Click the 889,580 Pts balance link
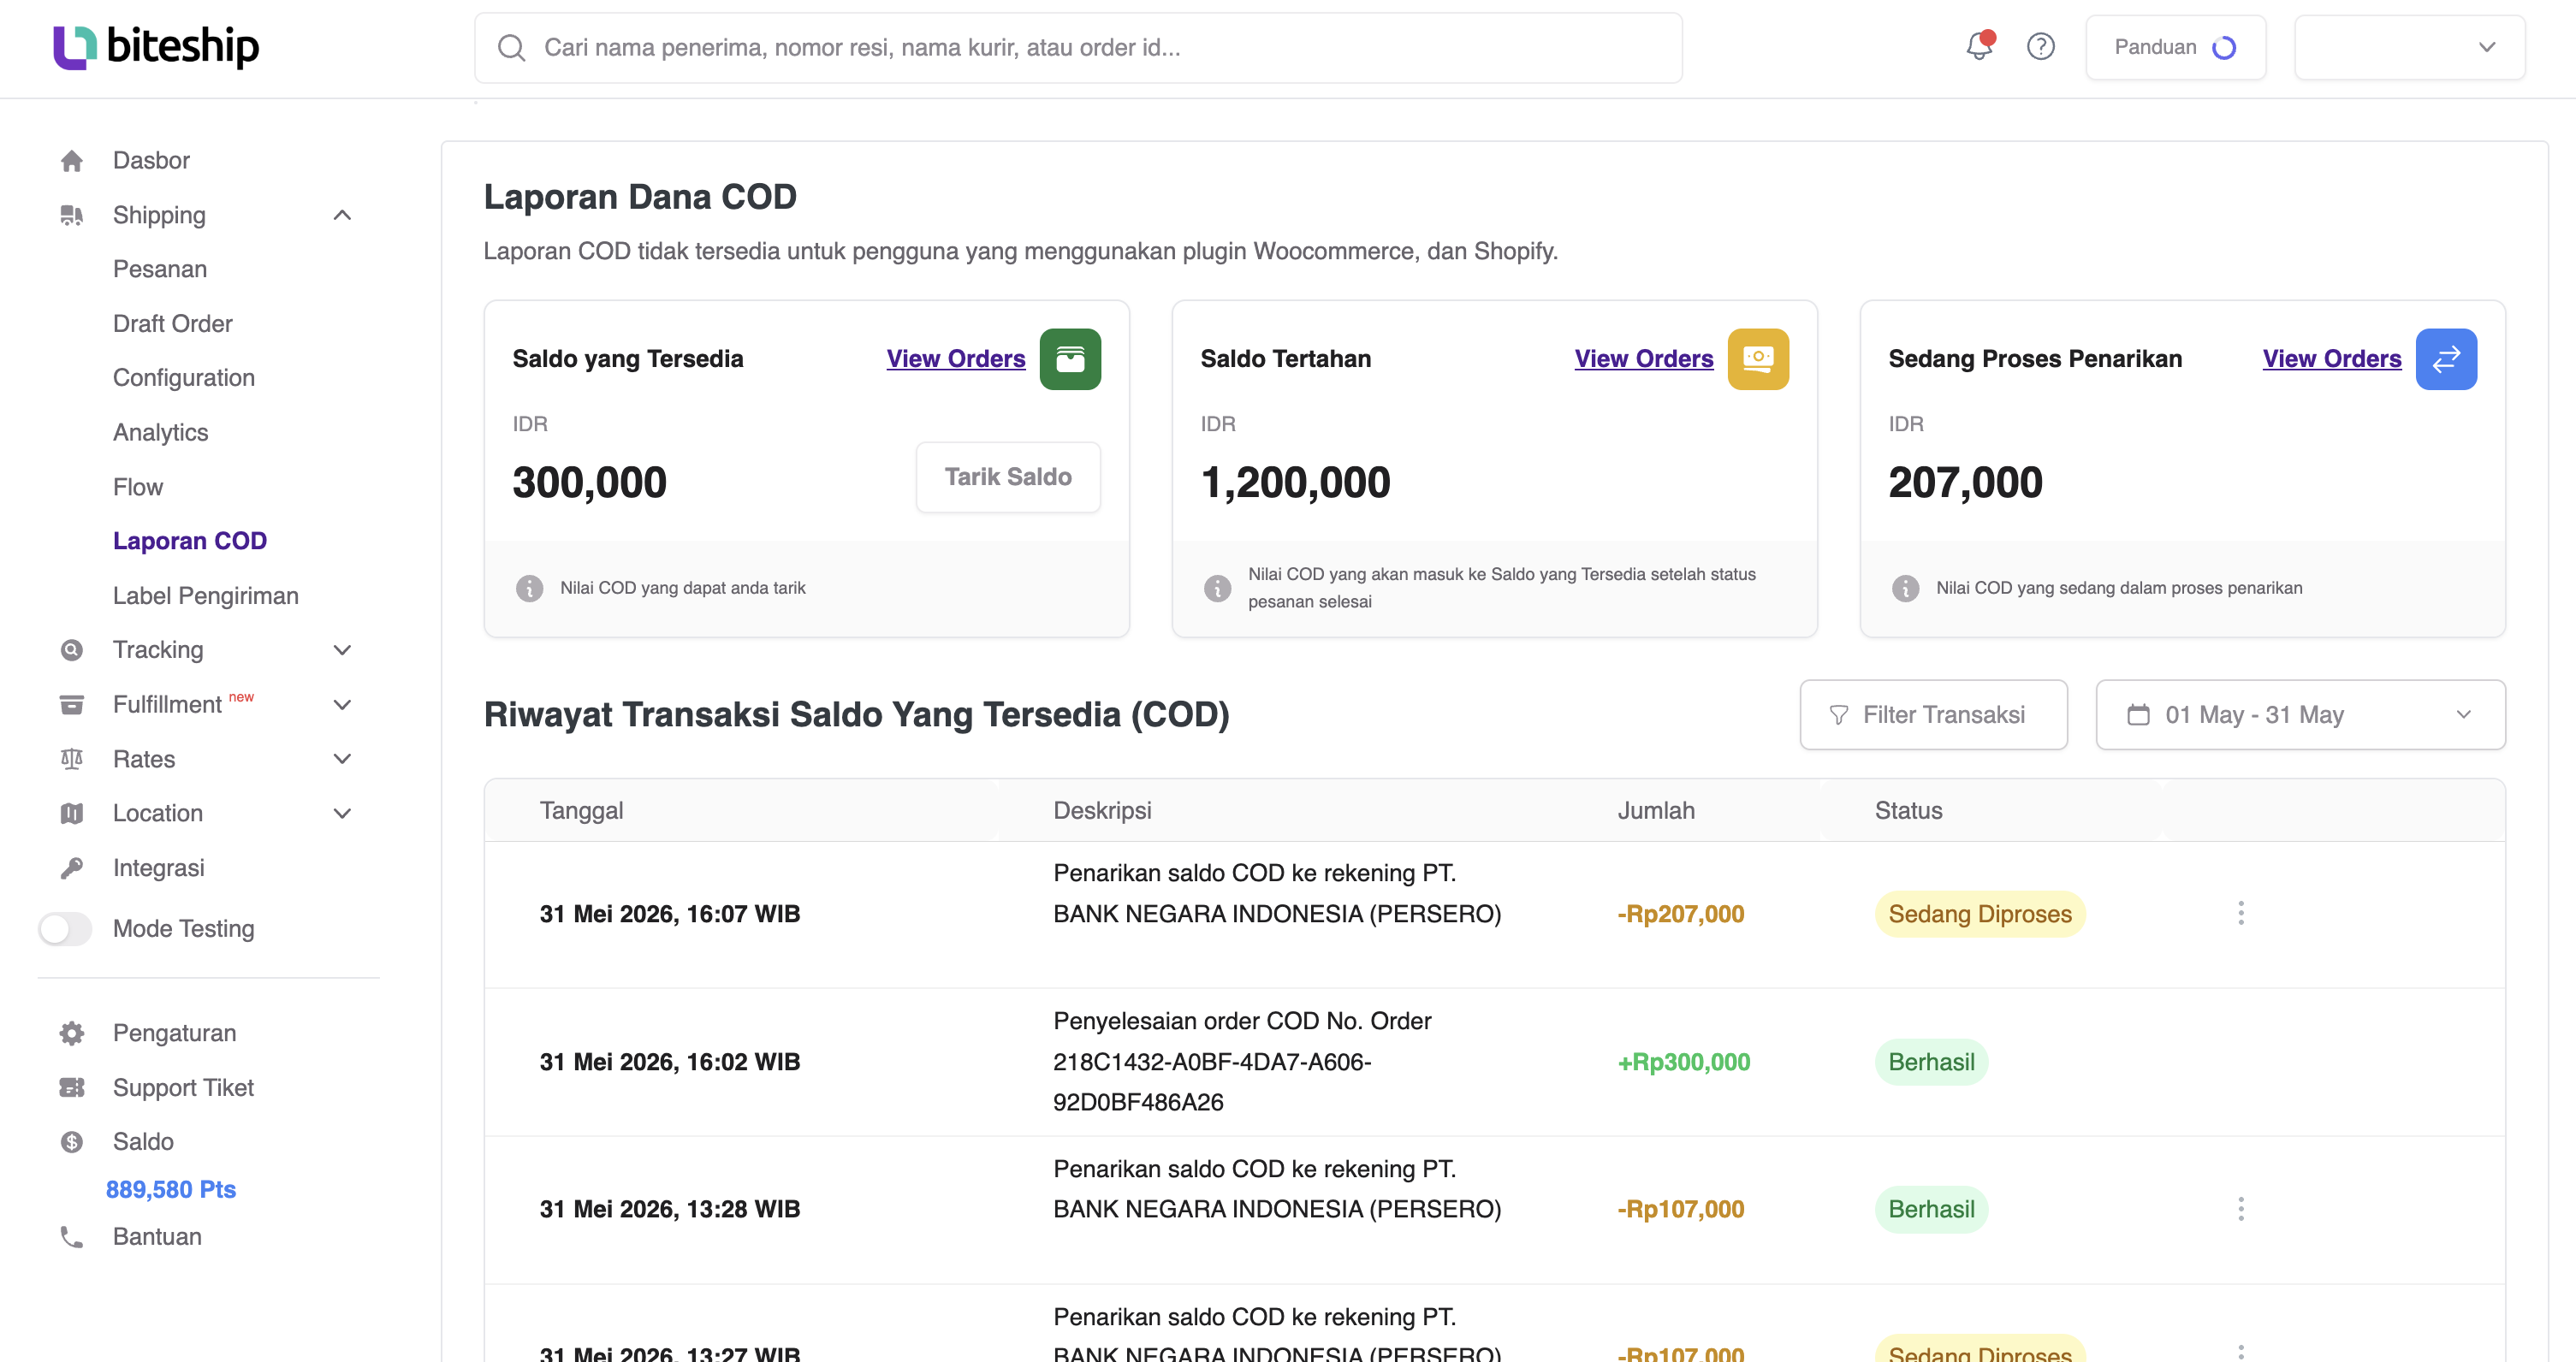The height and width of the screenshot is (1362, 2576). pyautogui.click(x=171, y=1190)
